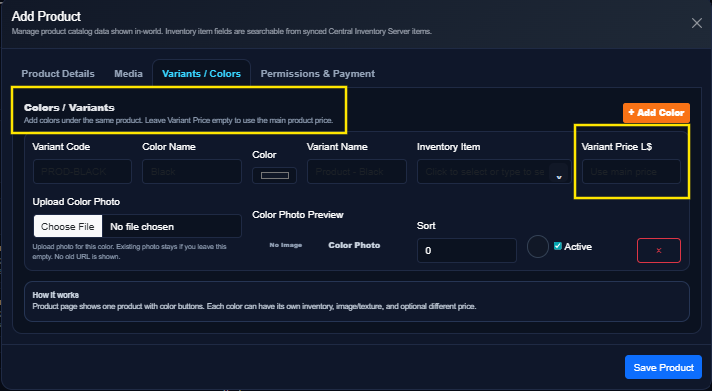Expand the Inventory Item dropdown arrow
This screenshot has height=391, width=712.
(559, 177)
